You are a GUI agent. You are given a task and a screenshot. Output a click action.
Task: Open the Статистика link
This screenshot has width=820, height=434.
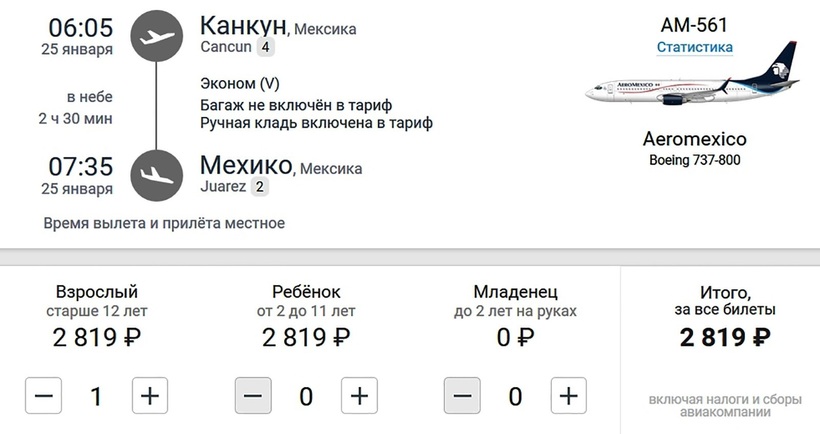(694, 47)
